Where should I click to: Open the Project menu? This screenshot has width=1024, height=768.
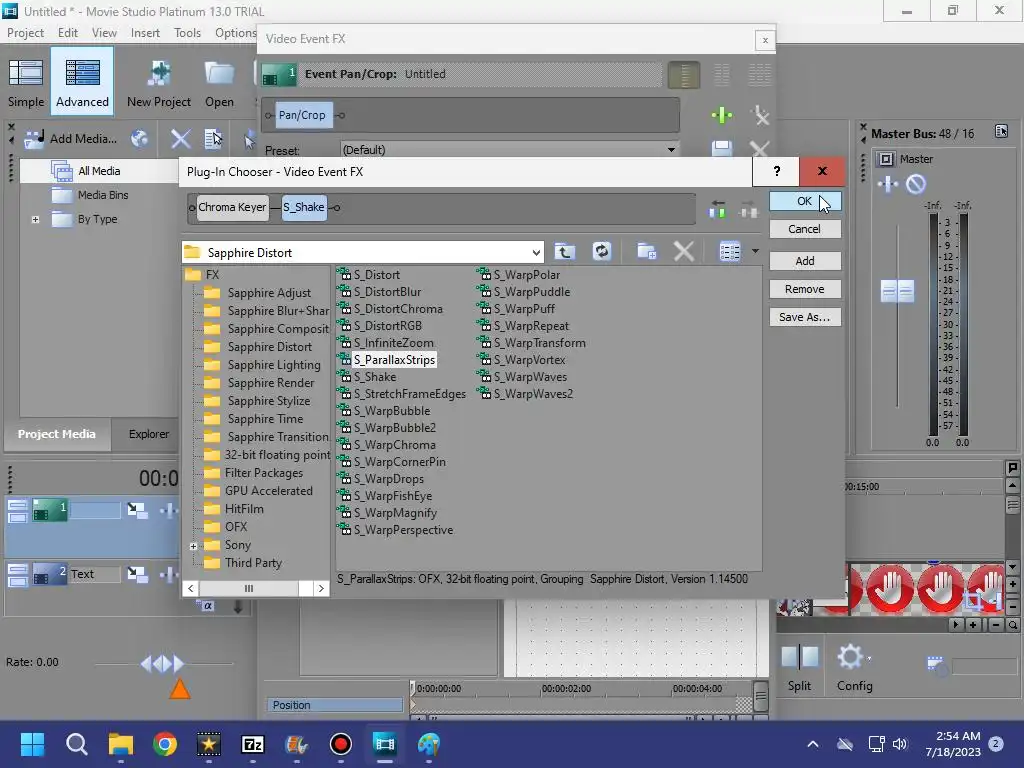coord(25,33)
